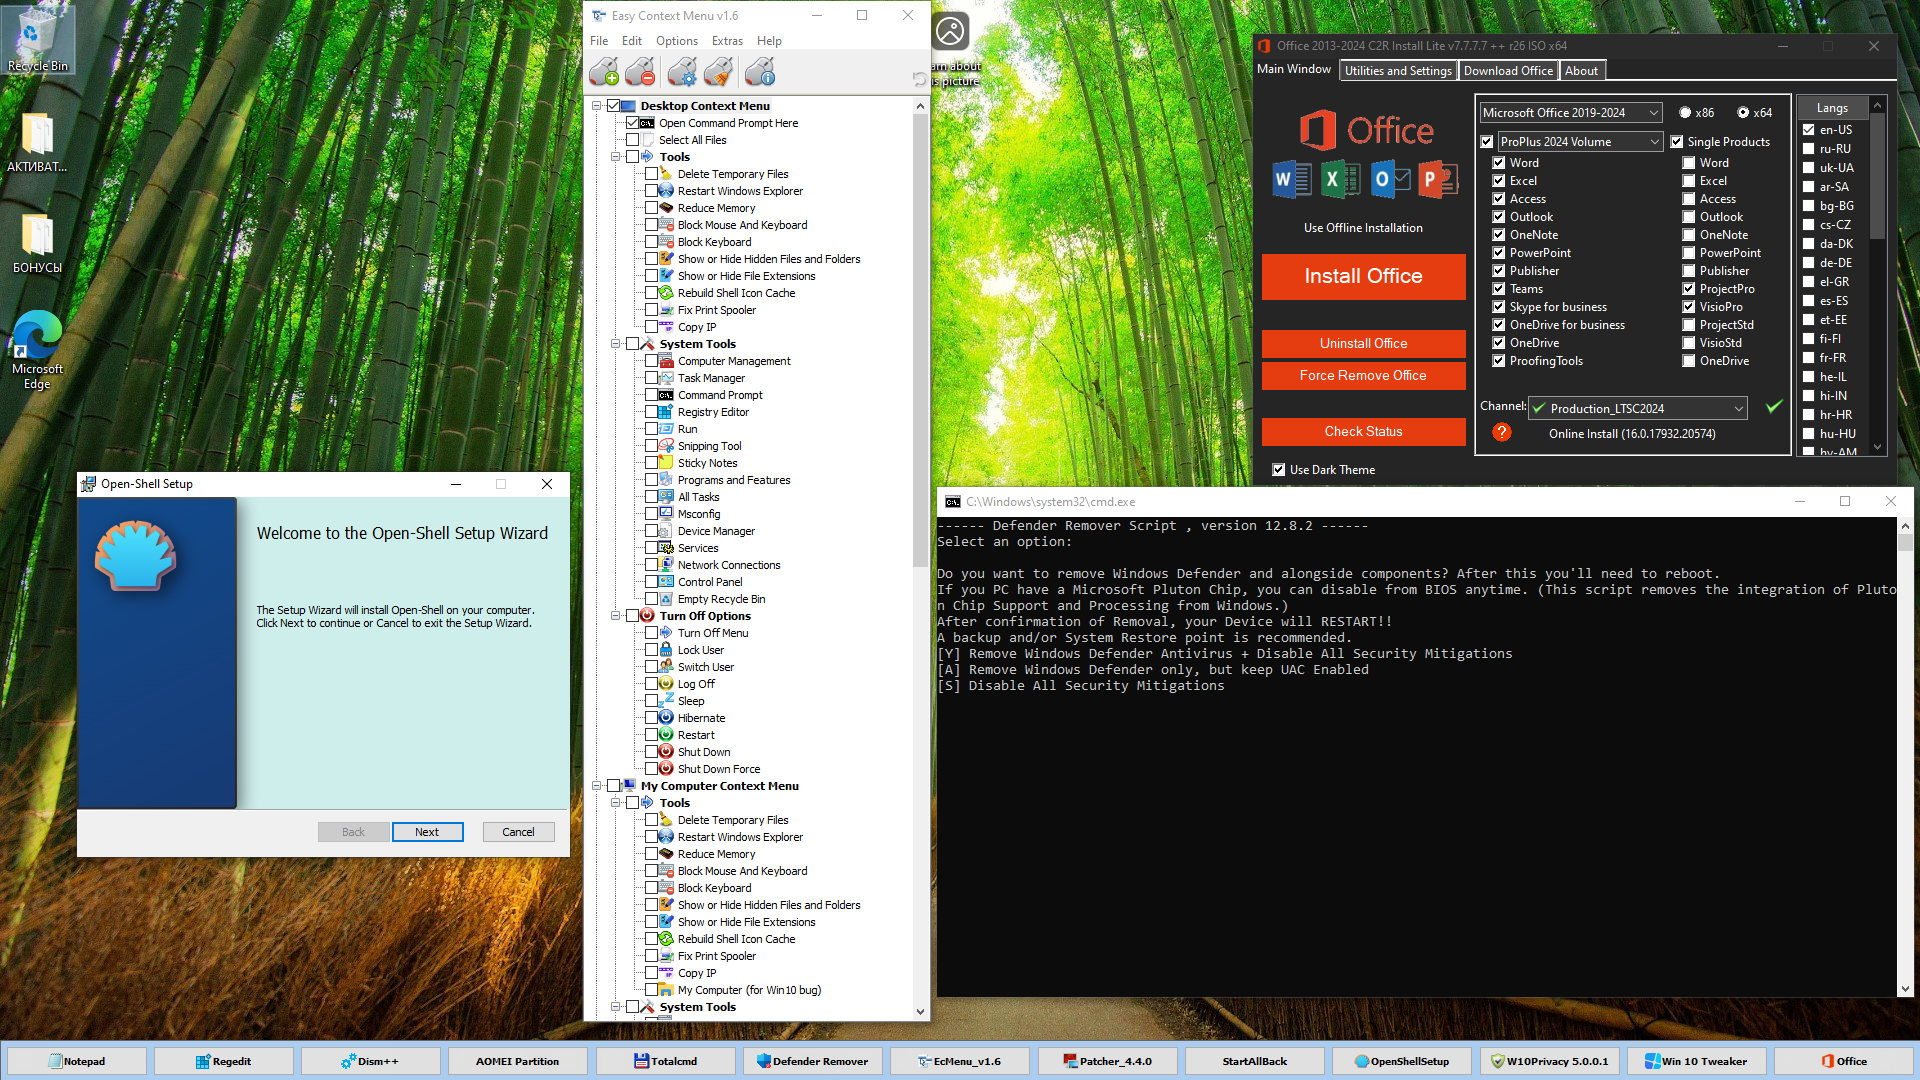This screenshot has width=1920, height=1080.
Task: Open the Extras menu
Action: coord(726,41)
